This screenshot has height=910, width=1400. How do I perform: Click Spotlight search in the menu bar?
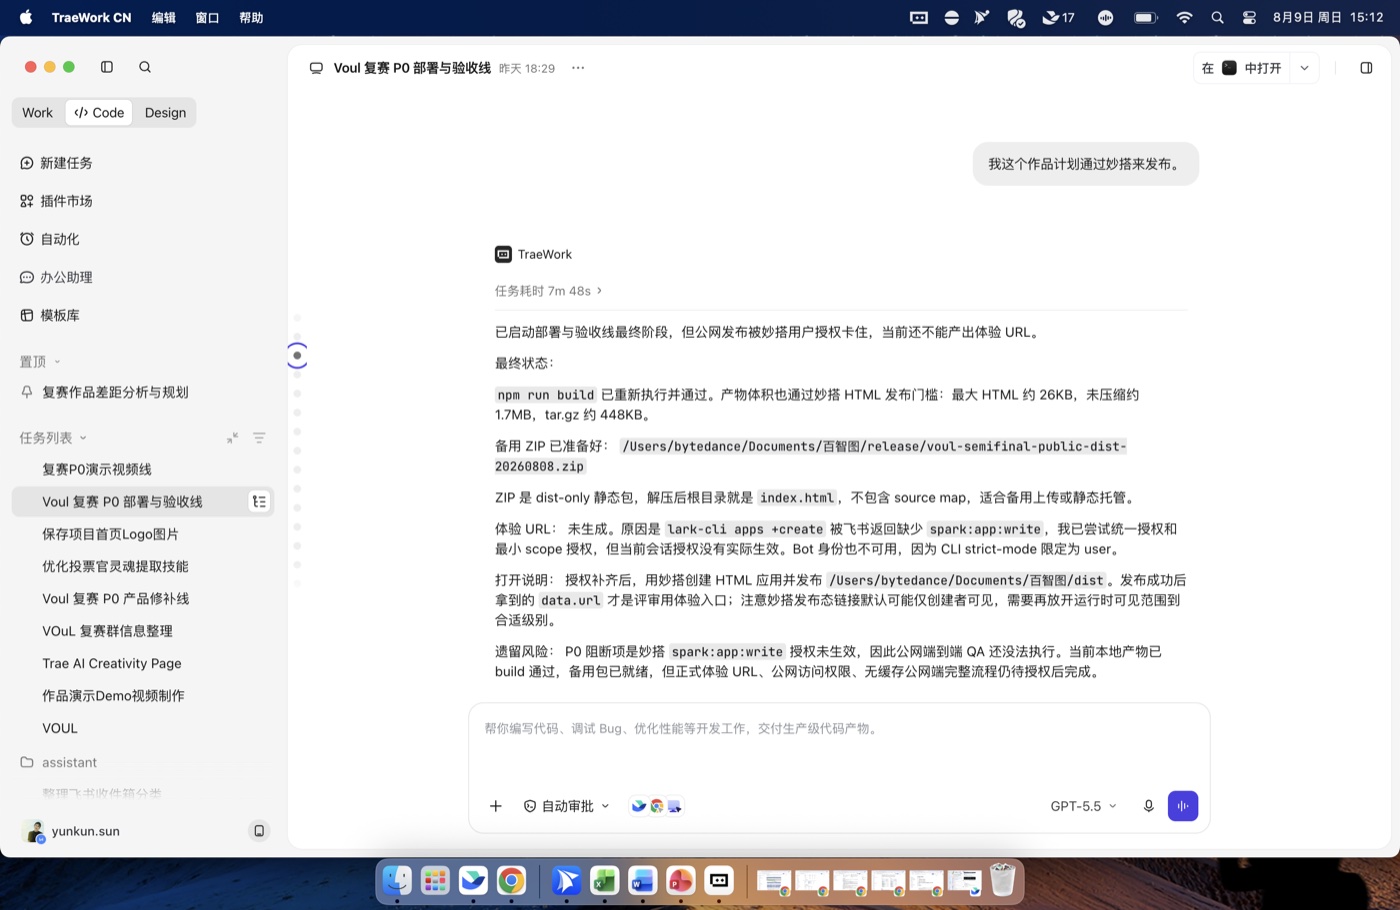pyautogui.click(x=1217, y=17)
